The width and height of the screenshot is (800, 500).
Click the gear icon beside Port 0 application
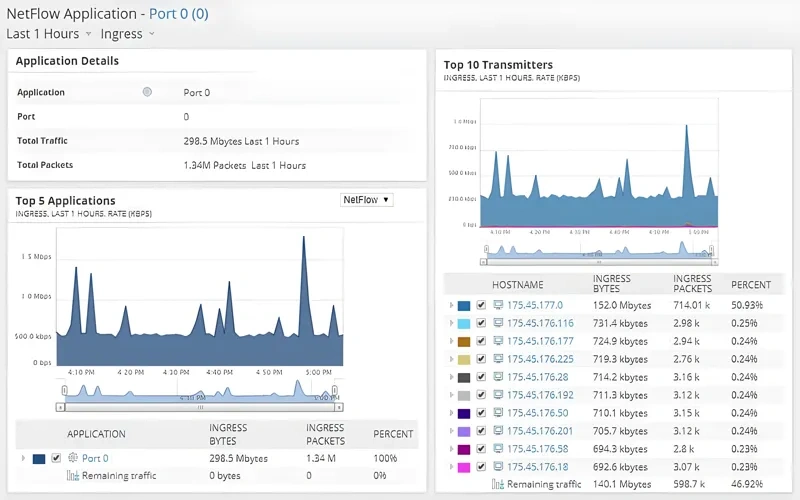pyautogui.click(x=72, y=458)
